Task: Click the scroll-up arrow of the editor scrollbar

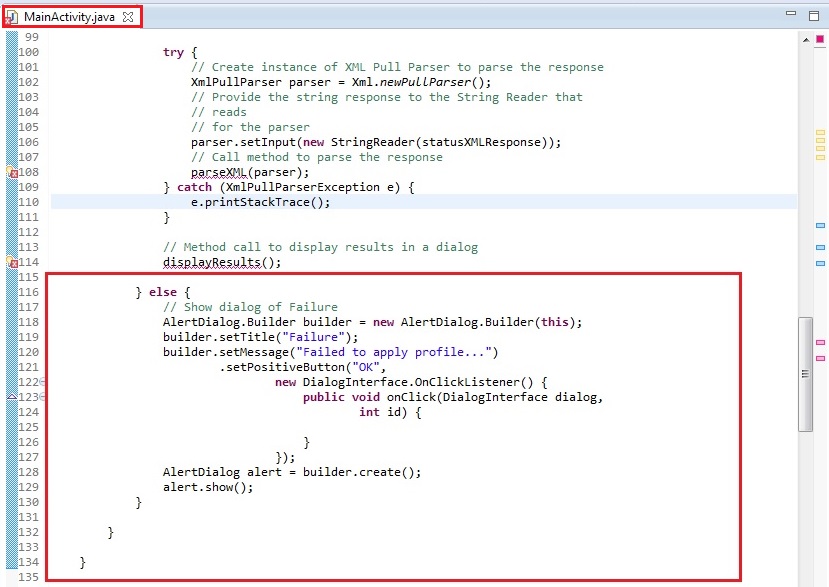Action: pos(805,39)
